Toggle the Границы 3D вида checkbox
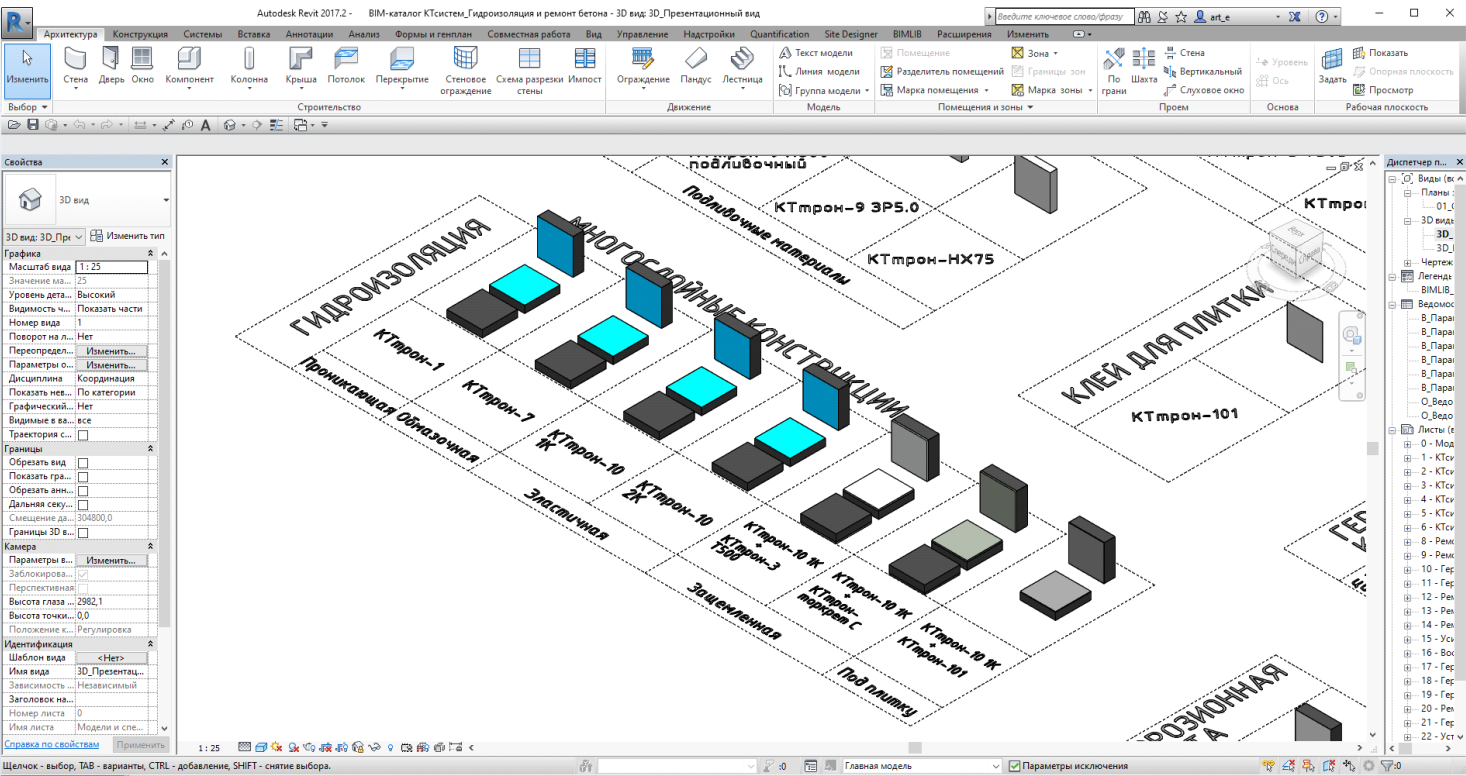1466x776 pixels. click(83, 533)
